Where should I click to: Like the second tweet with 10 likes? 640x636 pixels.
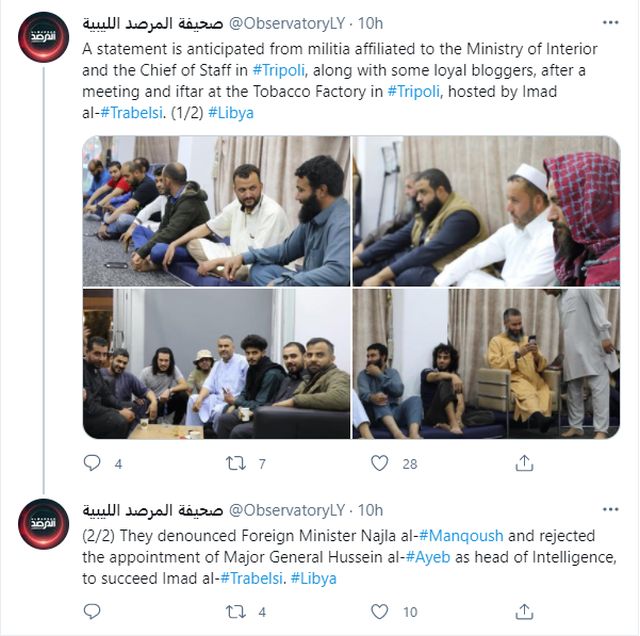(x=380, y=612)
